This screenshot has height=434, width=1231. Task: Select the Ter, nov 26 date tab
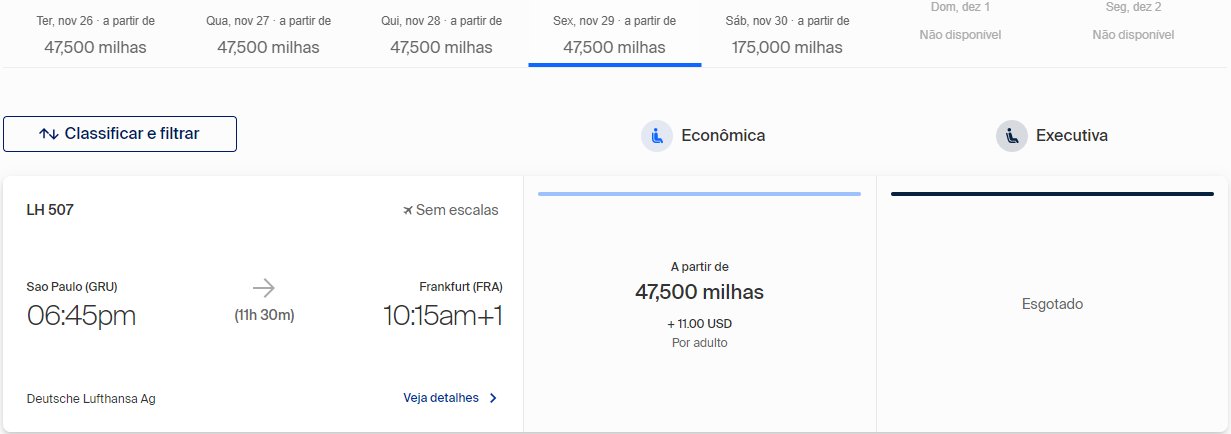click(x=96, y=34)
